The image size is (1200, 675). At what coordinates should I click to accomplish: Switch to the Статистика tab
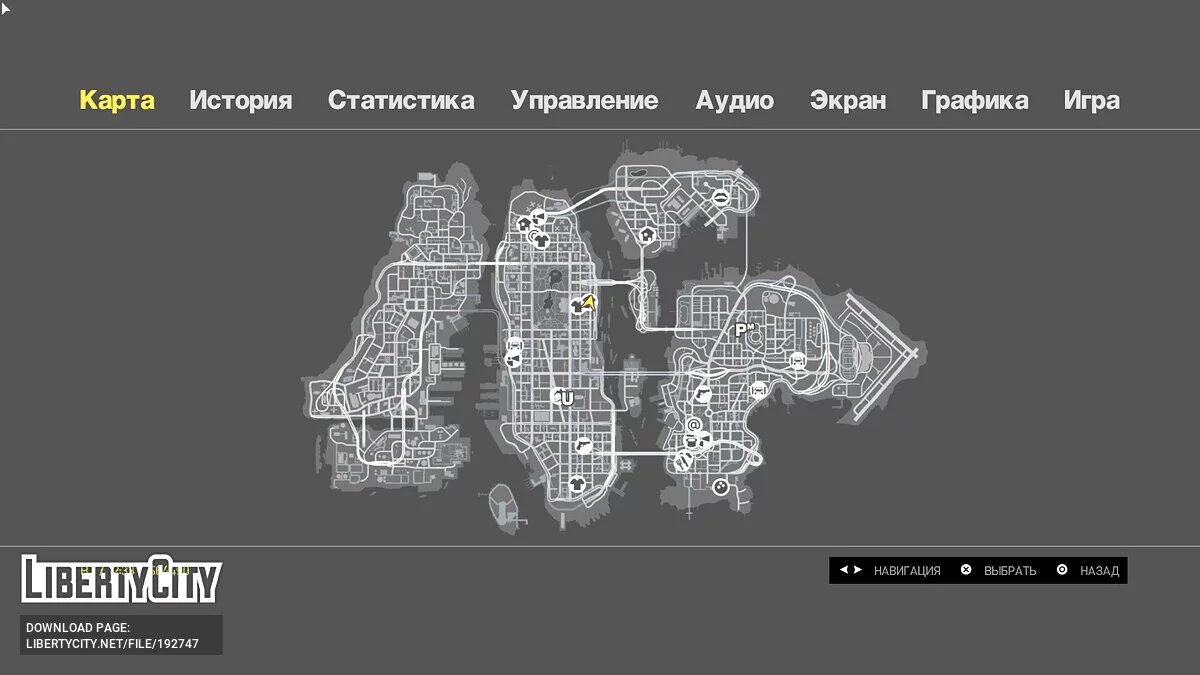click(402, 100)
